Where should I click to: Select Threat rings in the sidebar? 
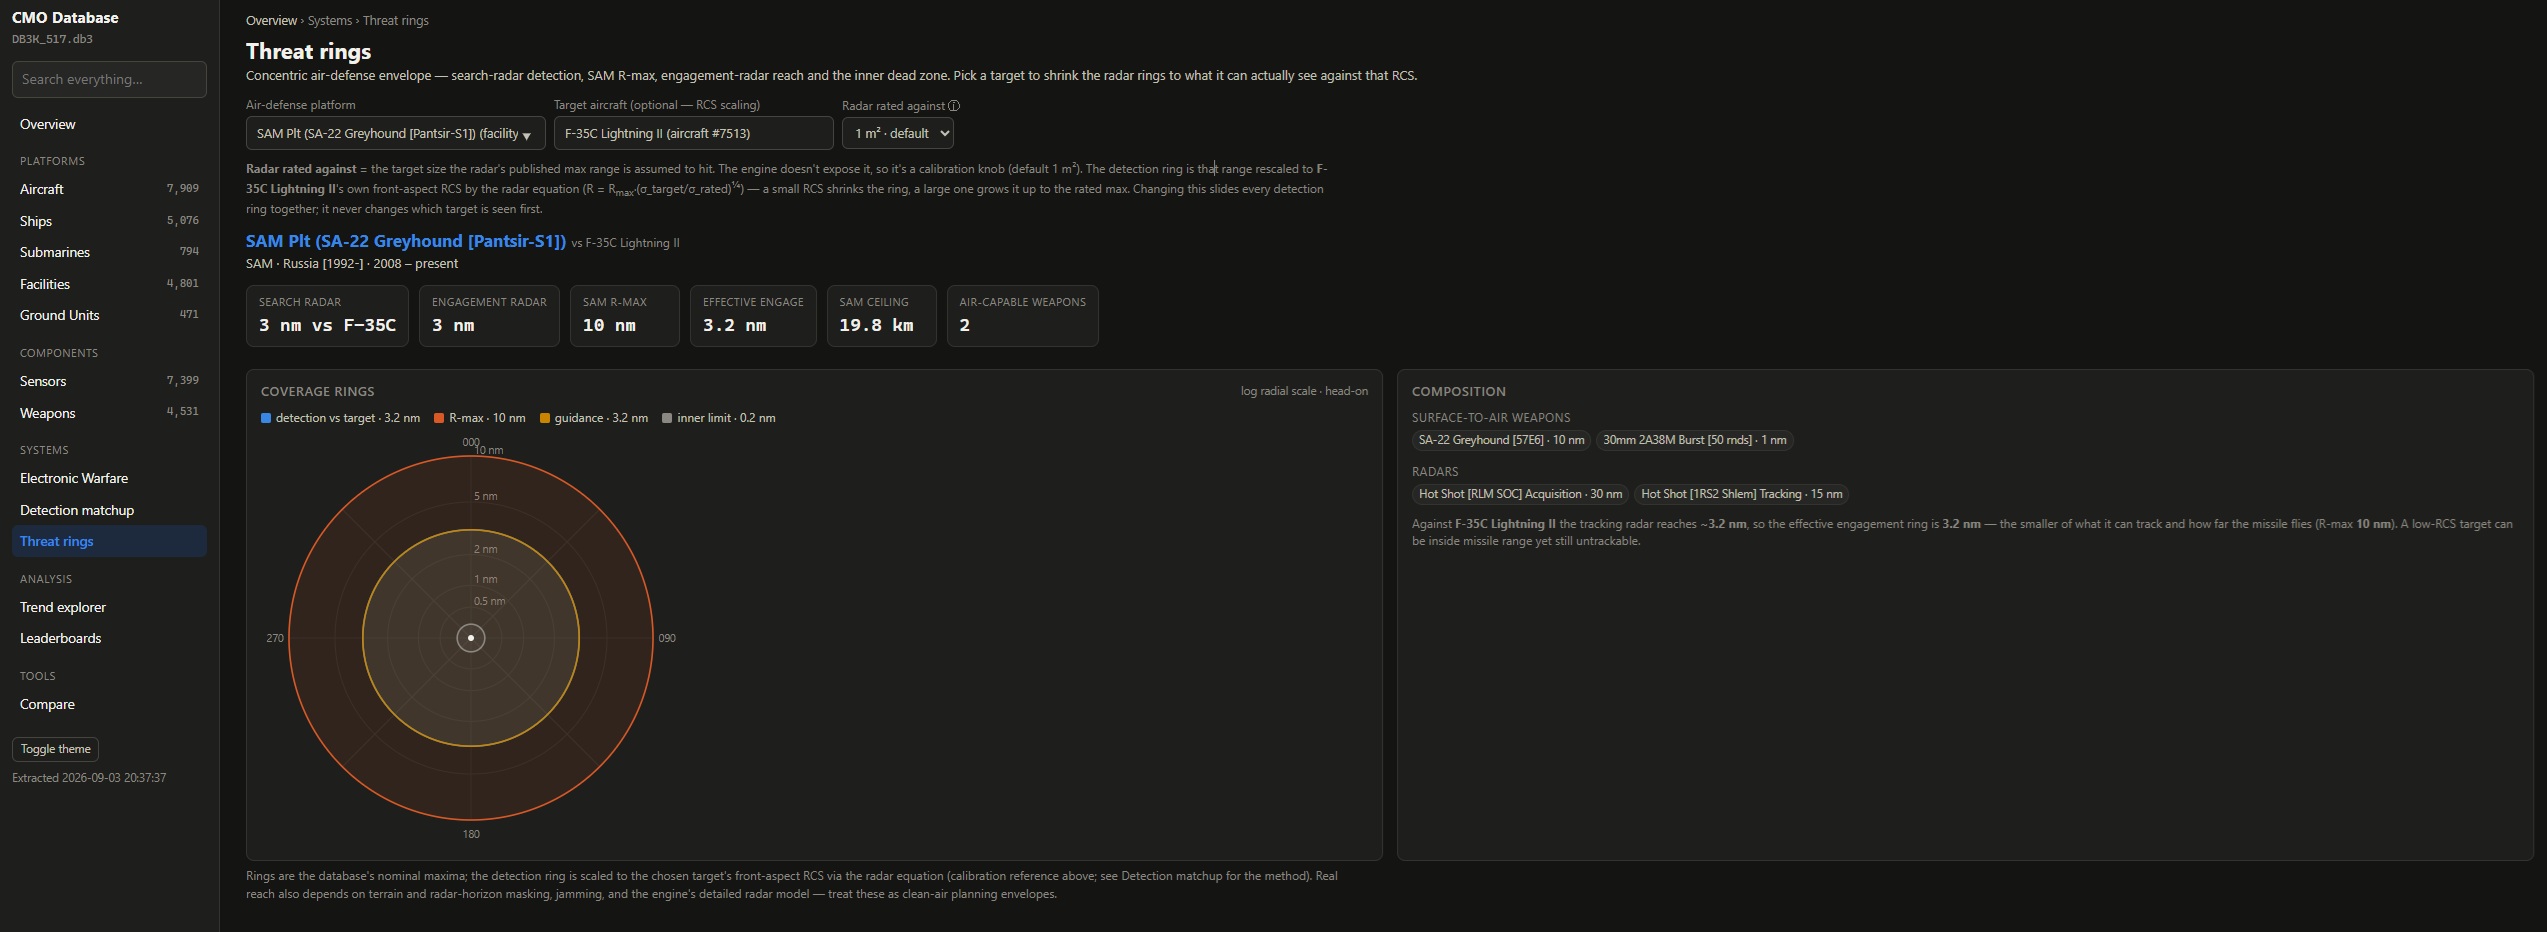109,541
